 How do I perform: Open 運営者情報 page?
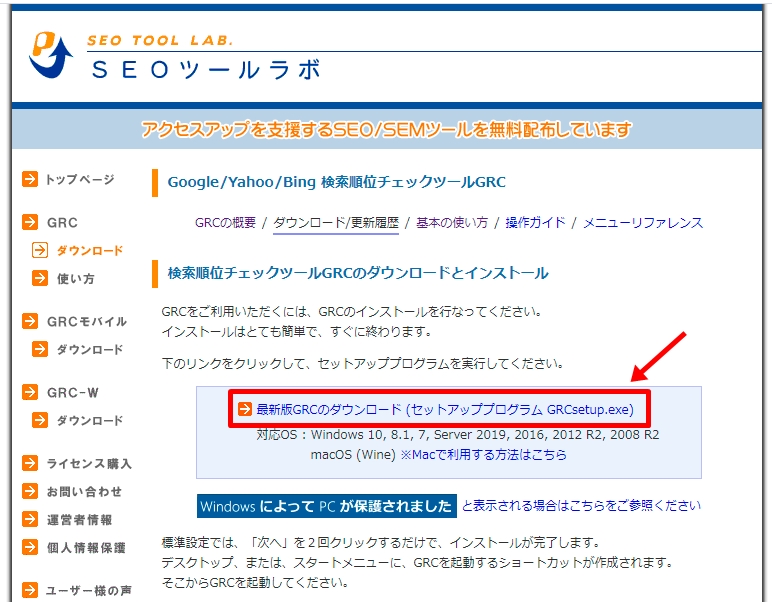click(x=80, y=519)
